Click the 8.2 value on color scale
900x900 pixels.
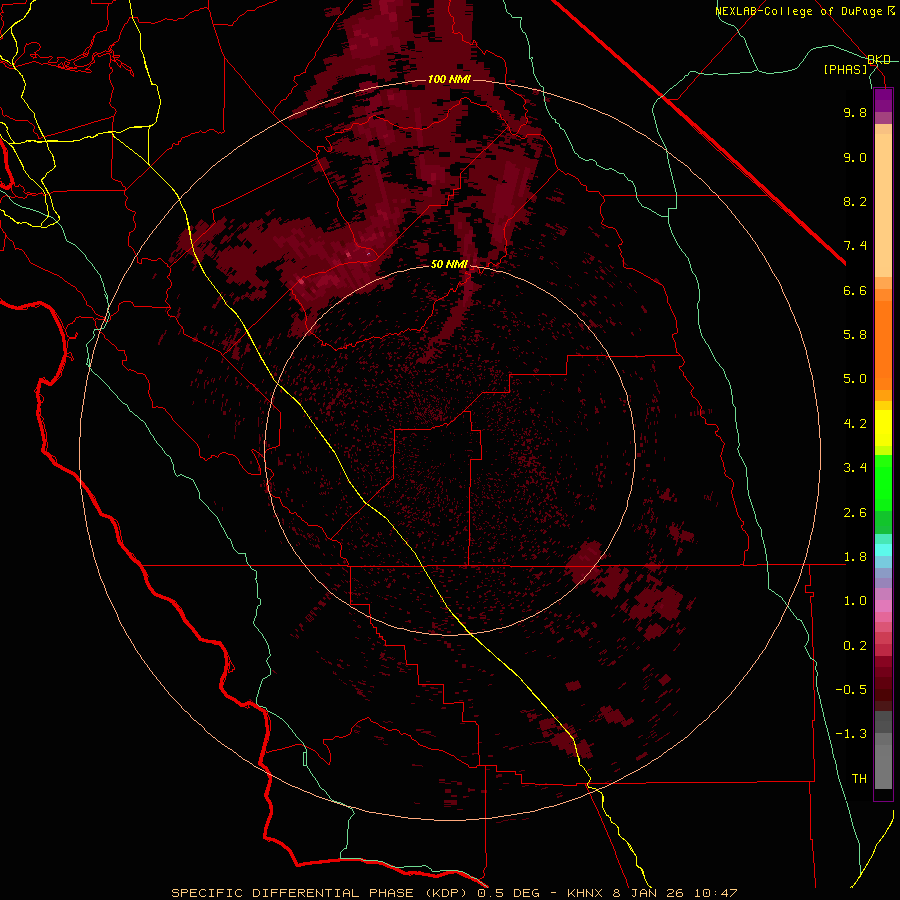(855, 201)
